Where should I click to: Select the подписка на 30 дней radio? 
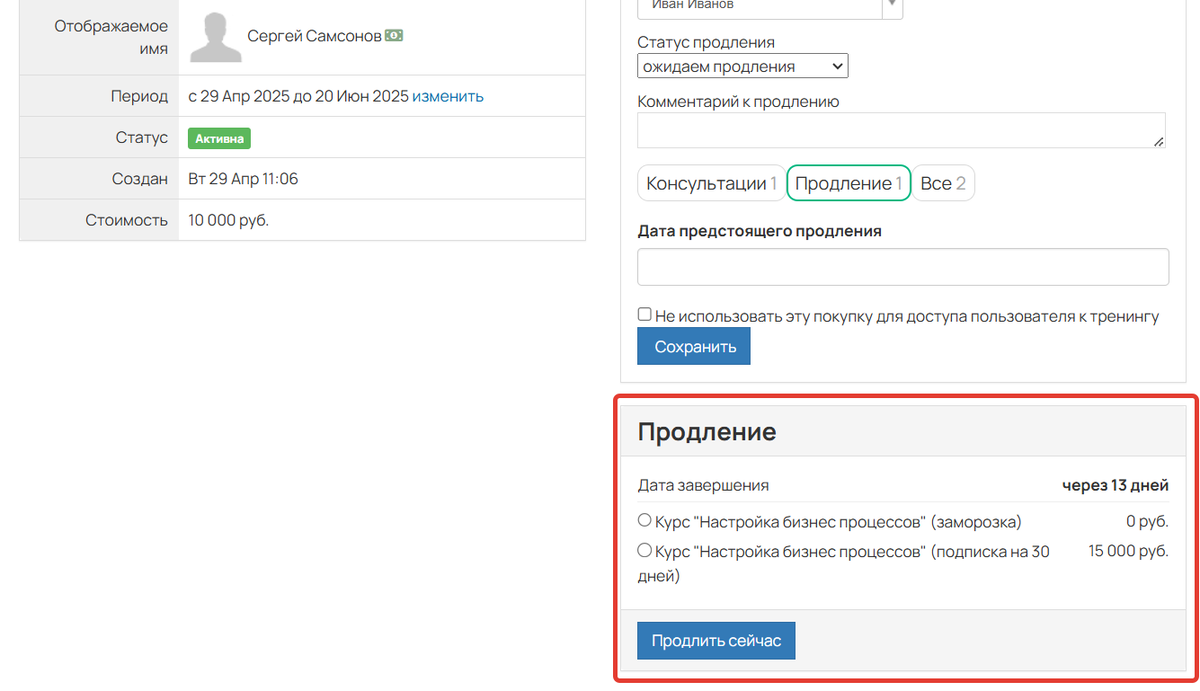pos(645,550)
